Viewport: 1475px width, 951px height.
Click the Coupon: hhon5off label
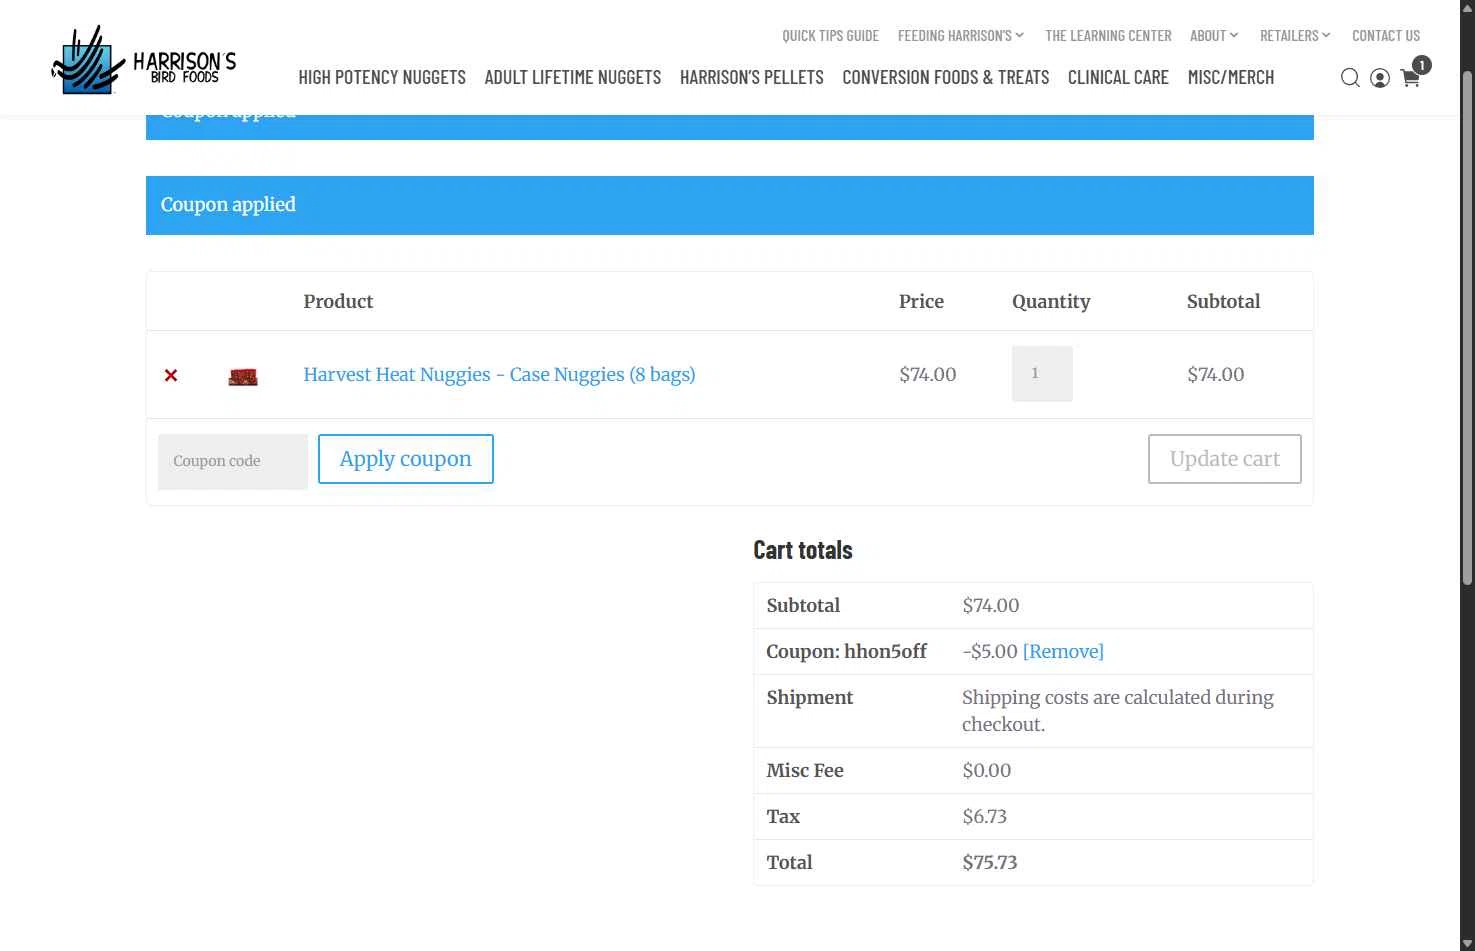[x=847, y=652]
